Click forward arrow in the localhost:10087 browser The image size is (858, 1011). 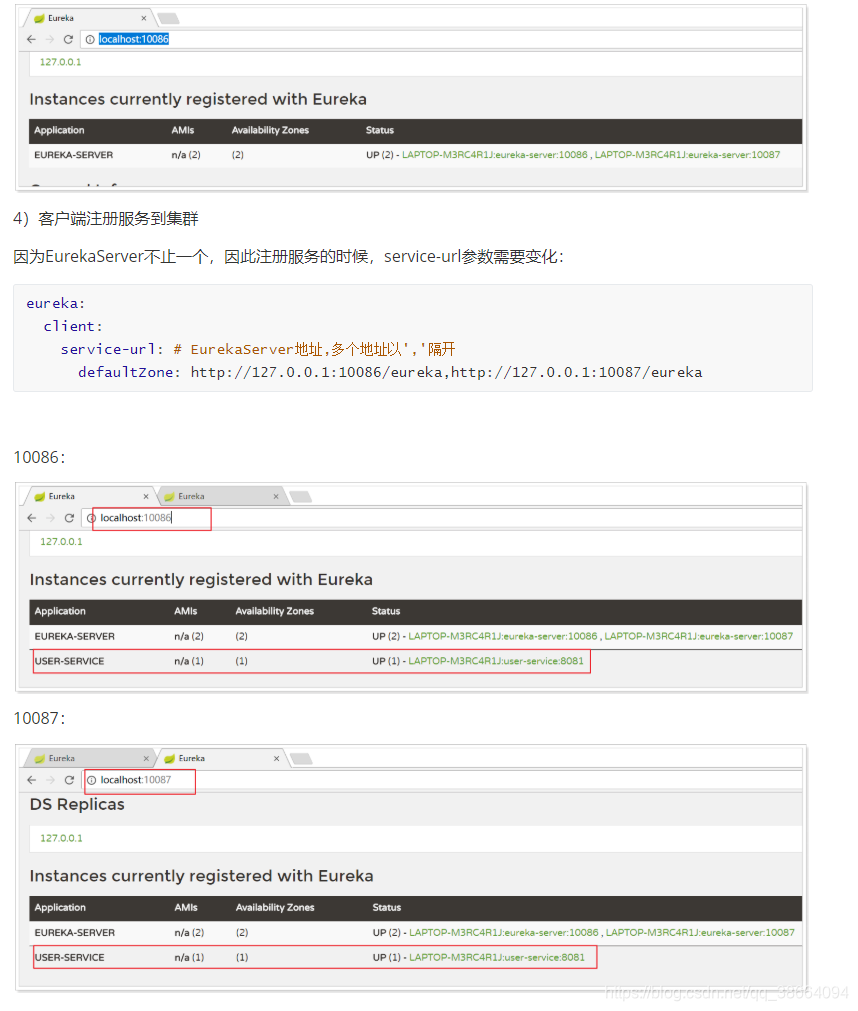(50, 780)
